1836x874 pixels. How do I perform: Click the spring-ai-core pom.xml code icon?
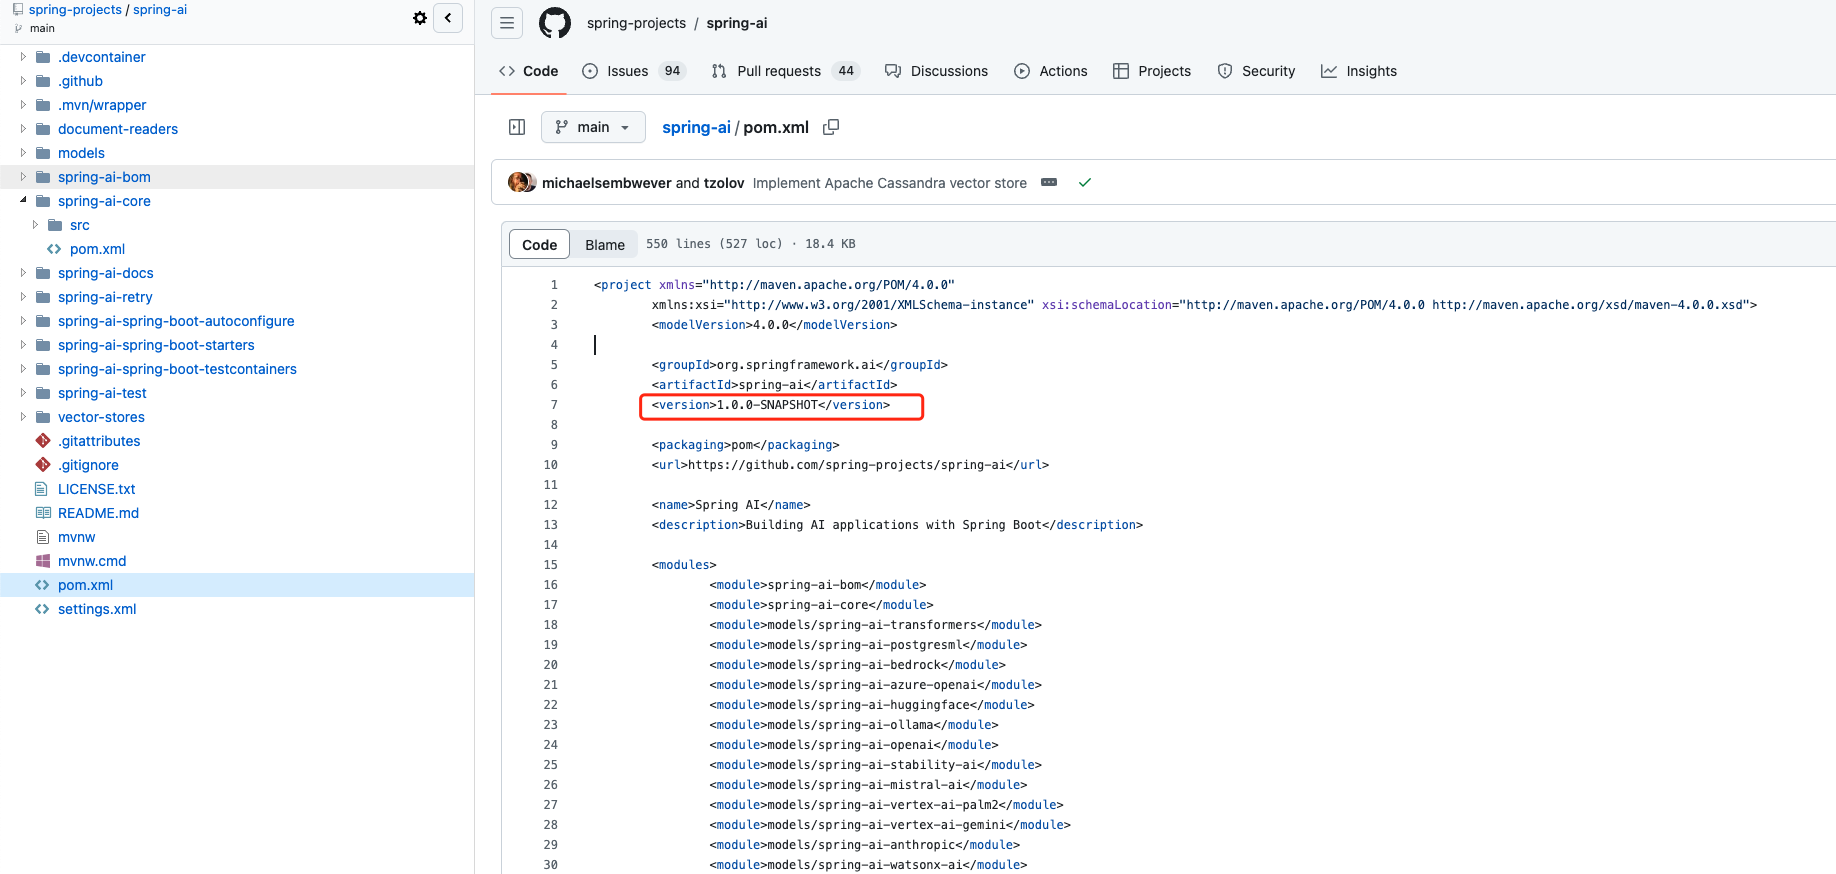54,249
